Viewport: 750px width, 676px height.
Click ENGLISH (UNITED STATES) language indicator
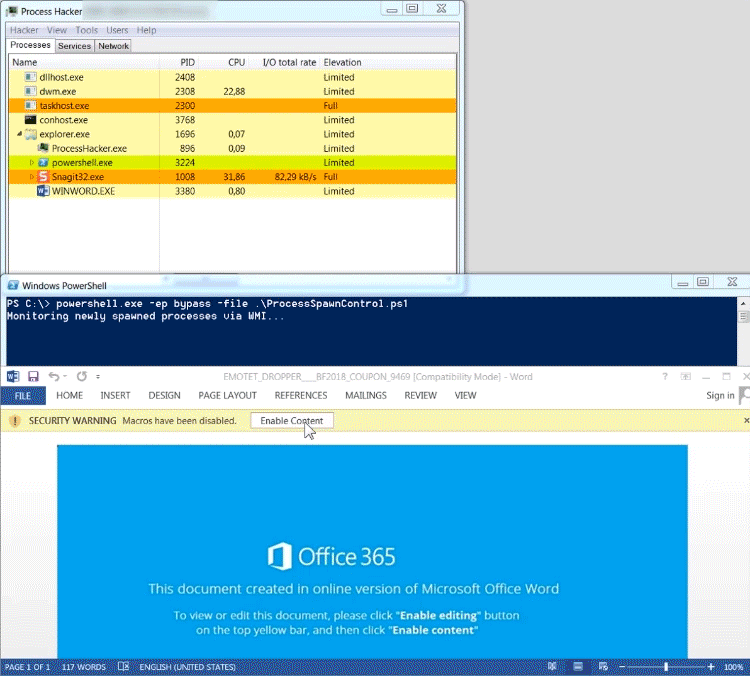[x=188, y=667]
